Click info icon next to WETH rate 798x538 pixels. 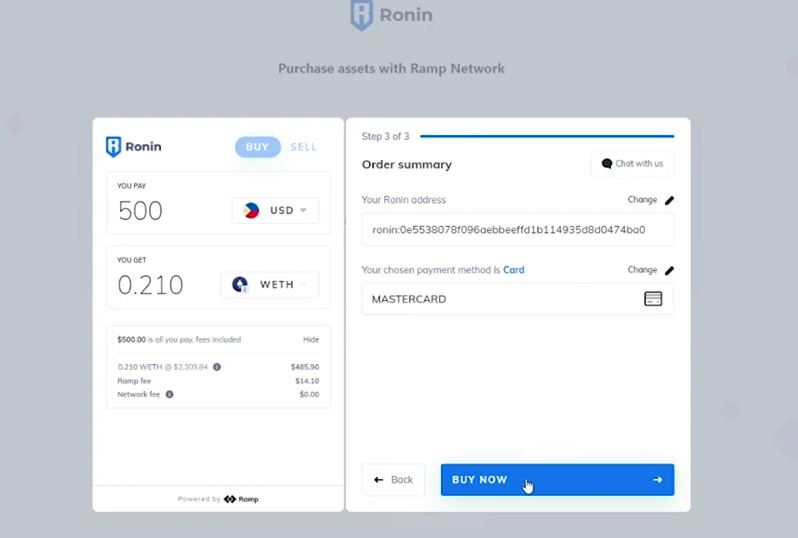(217, 366)
